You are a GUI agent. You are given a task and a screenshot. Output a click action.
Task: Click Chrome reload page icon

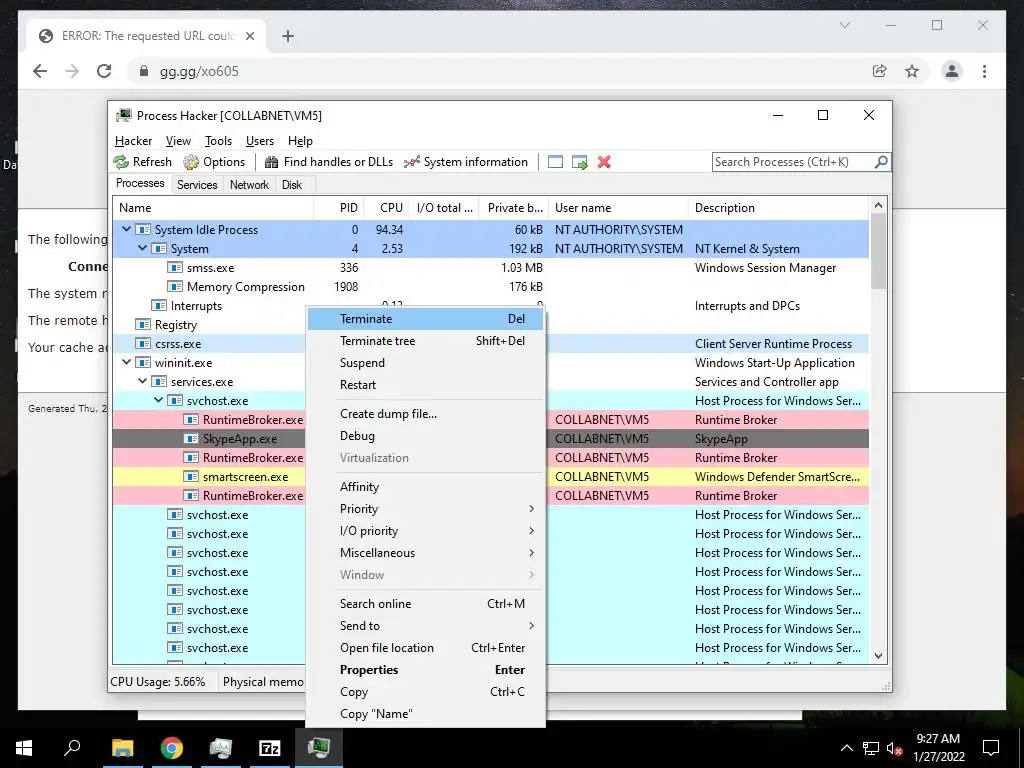(104, 71)
